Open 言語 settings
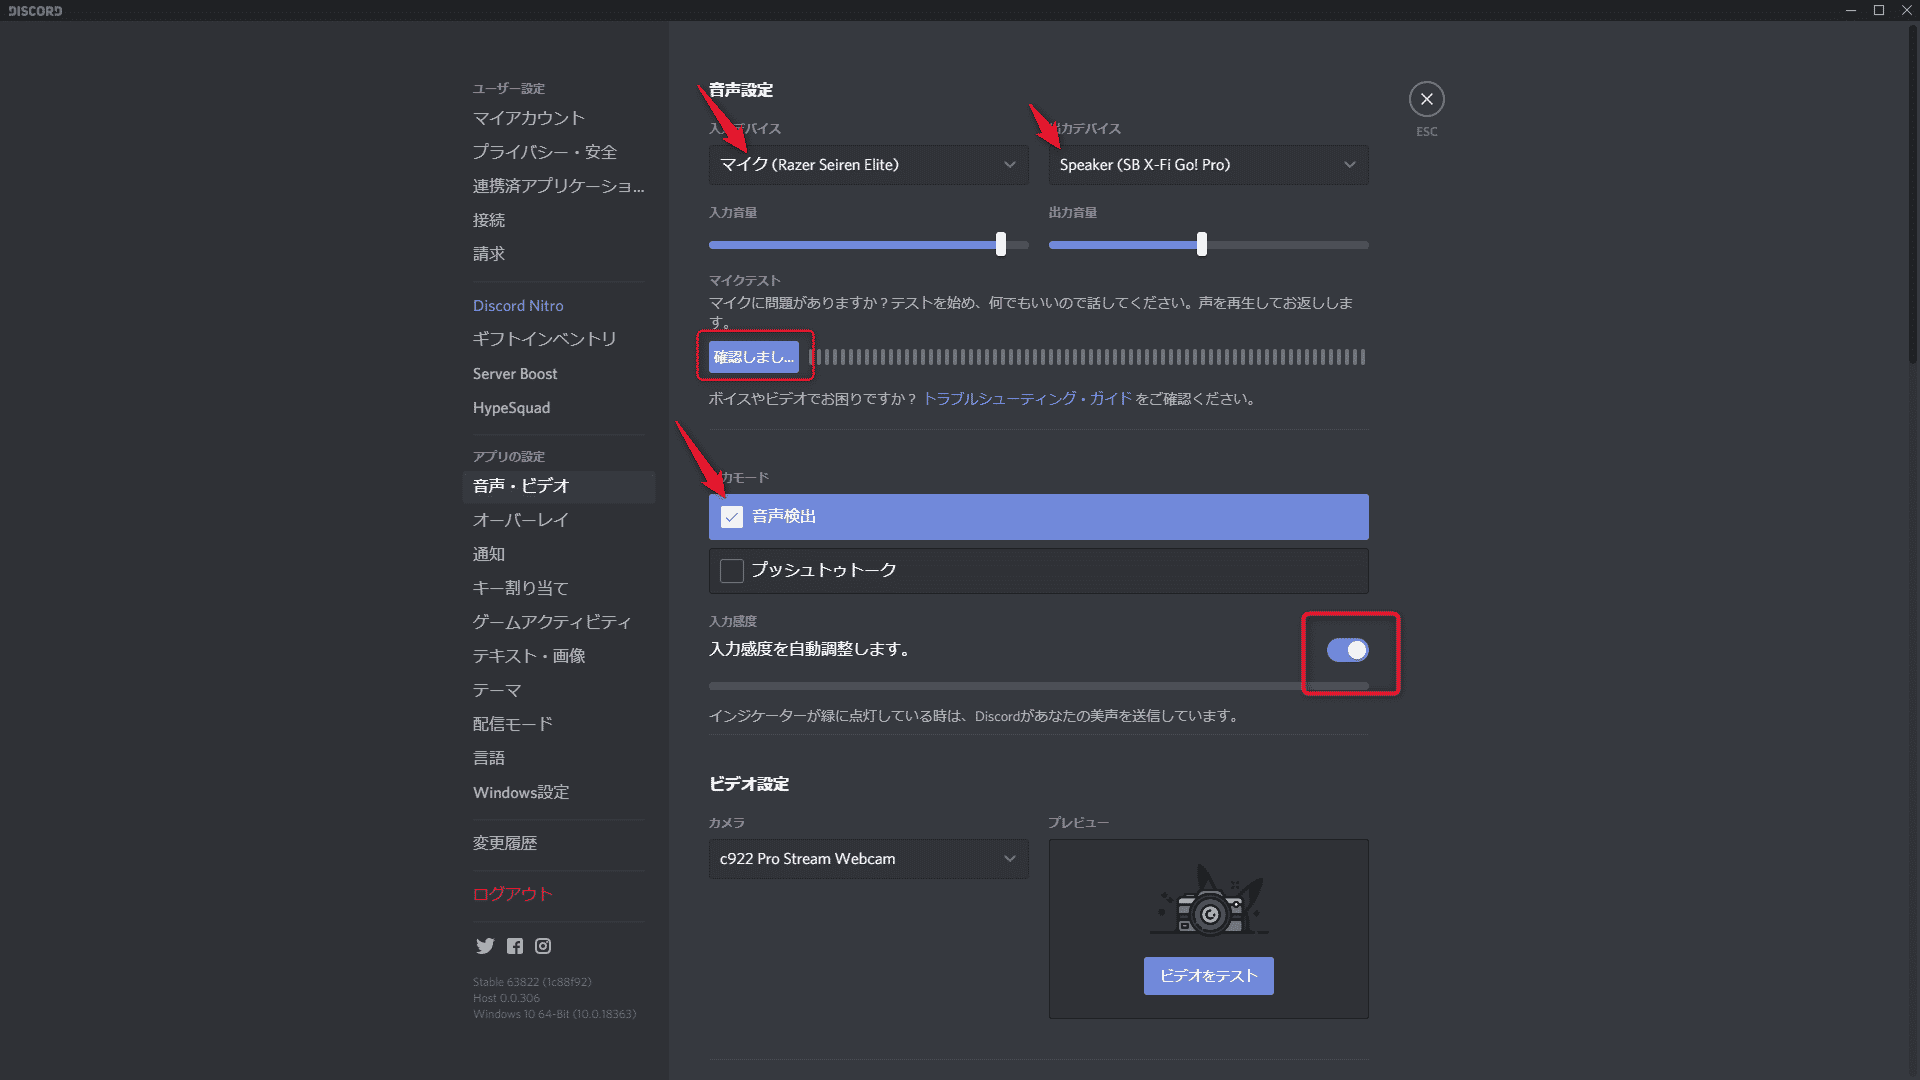This screenshot has height=1080, width=1920. [559, 758]
